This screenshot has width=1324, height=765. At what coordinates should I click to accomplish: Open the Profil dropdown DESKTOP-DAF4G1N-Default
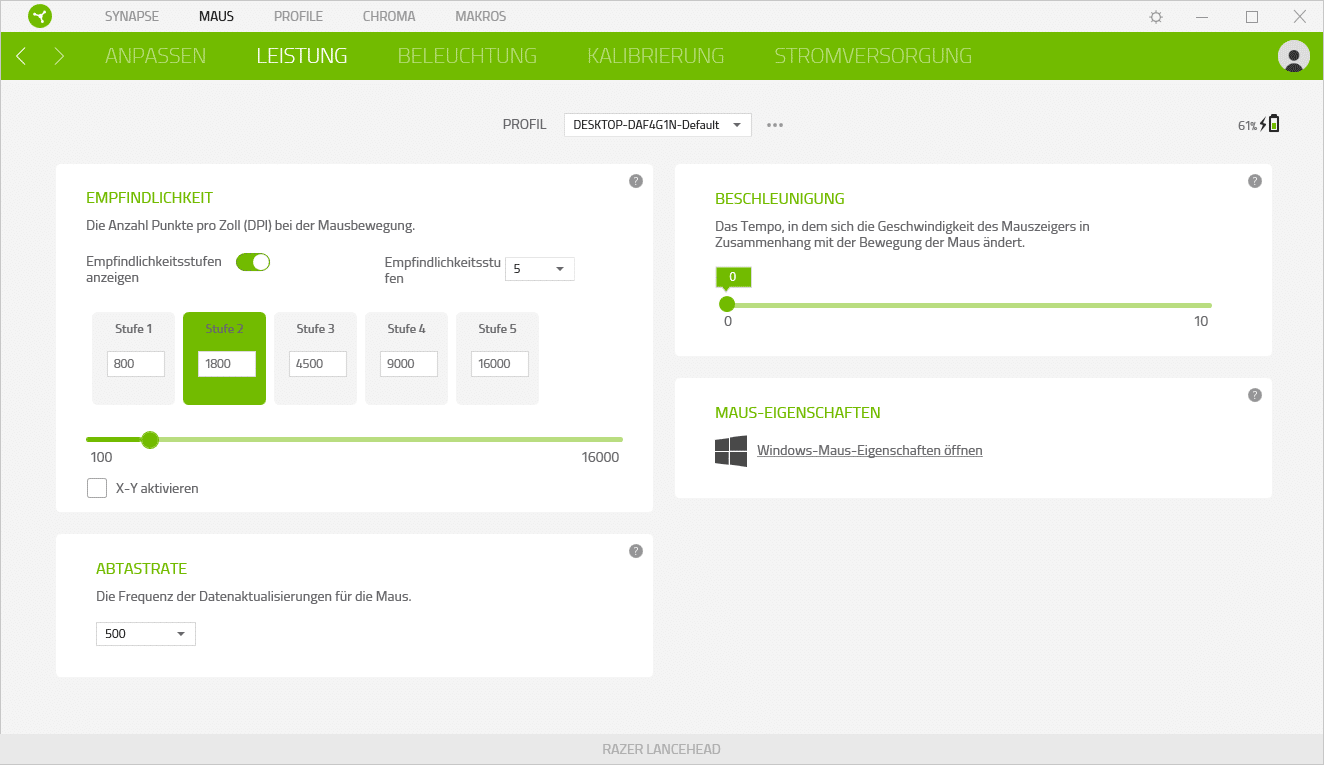tap(657, 125)
